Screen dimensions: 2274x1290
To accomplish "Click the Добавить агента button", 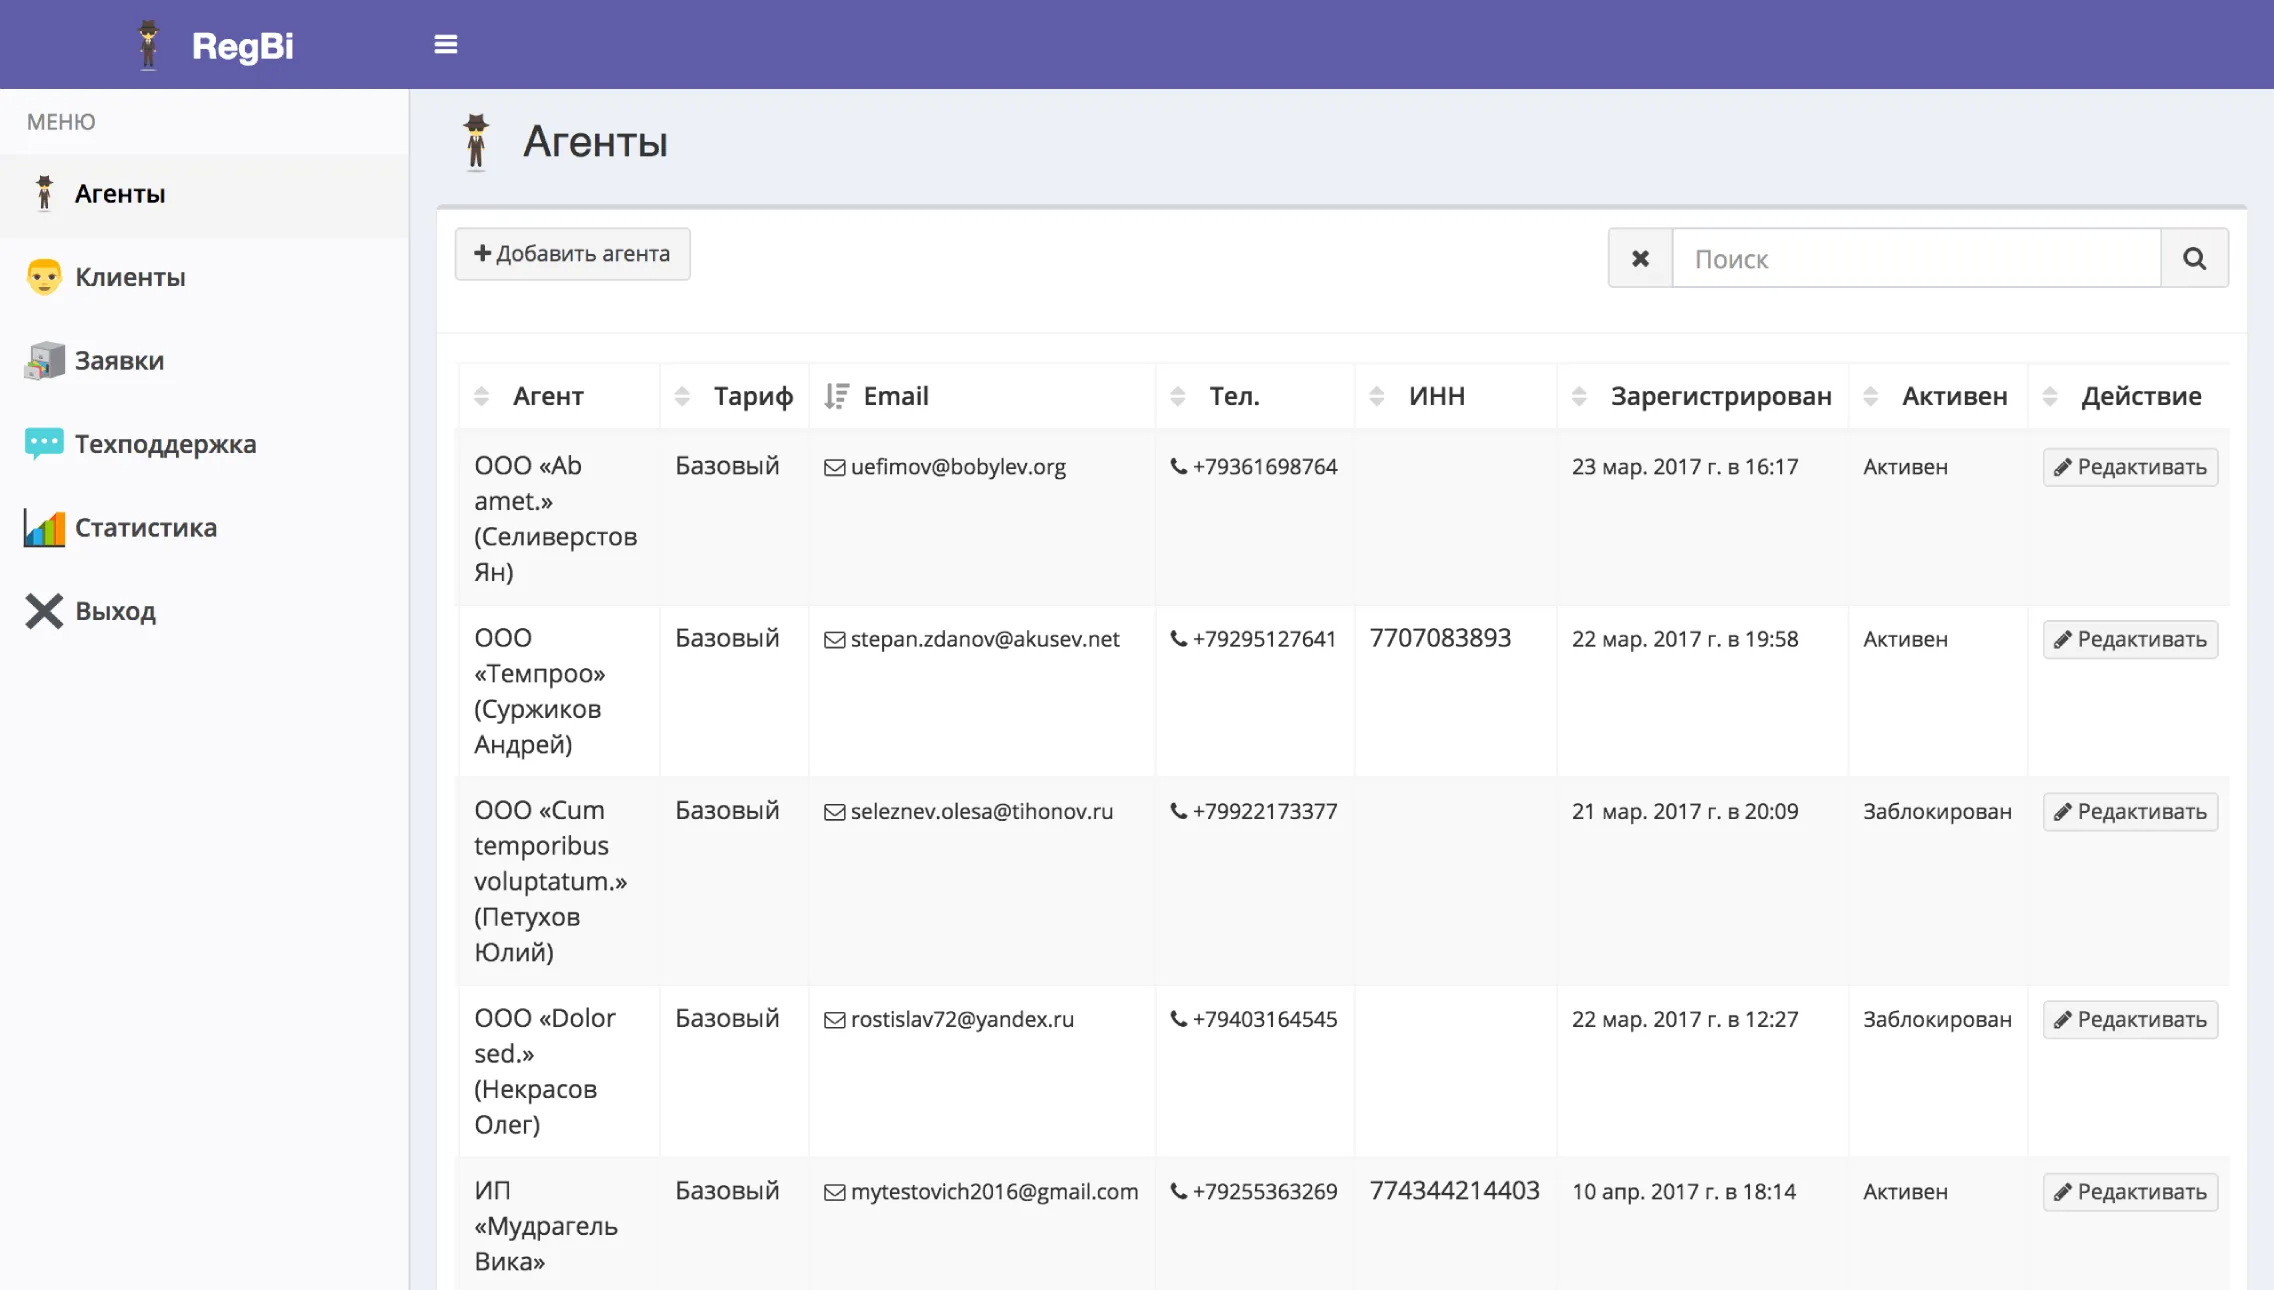I will click(x=572, y=254).
